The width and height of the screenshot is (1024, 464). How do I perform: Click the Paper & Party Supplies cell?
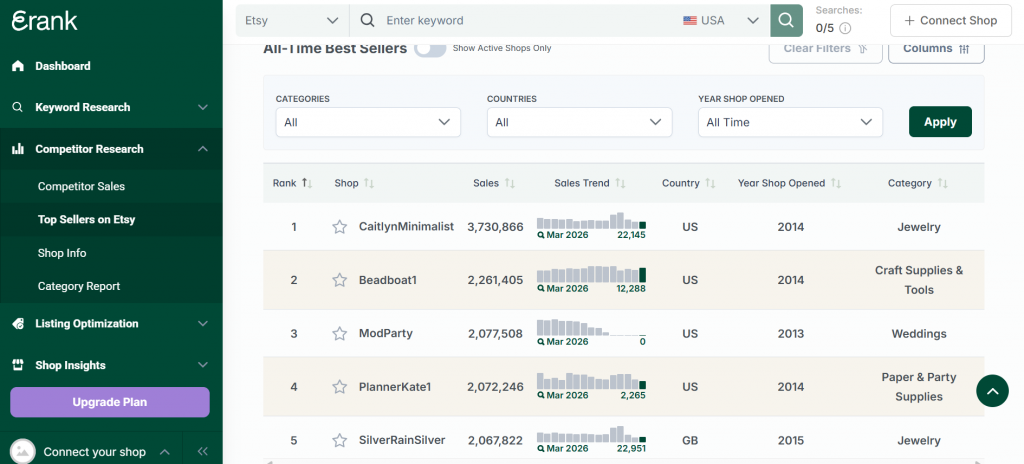(919, 387)
